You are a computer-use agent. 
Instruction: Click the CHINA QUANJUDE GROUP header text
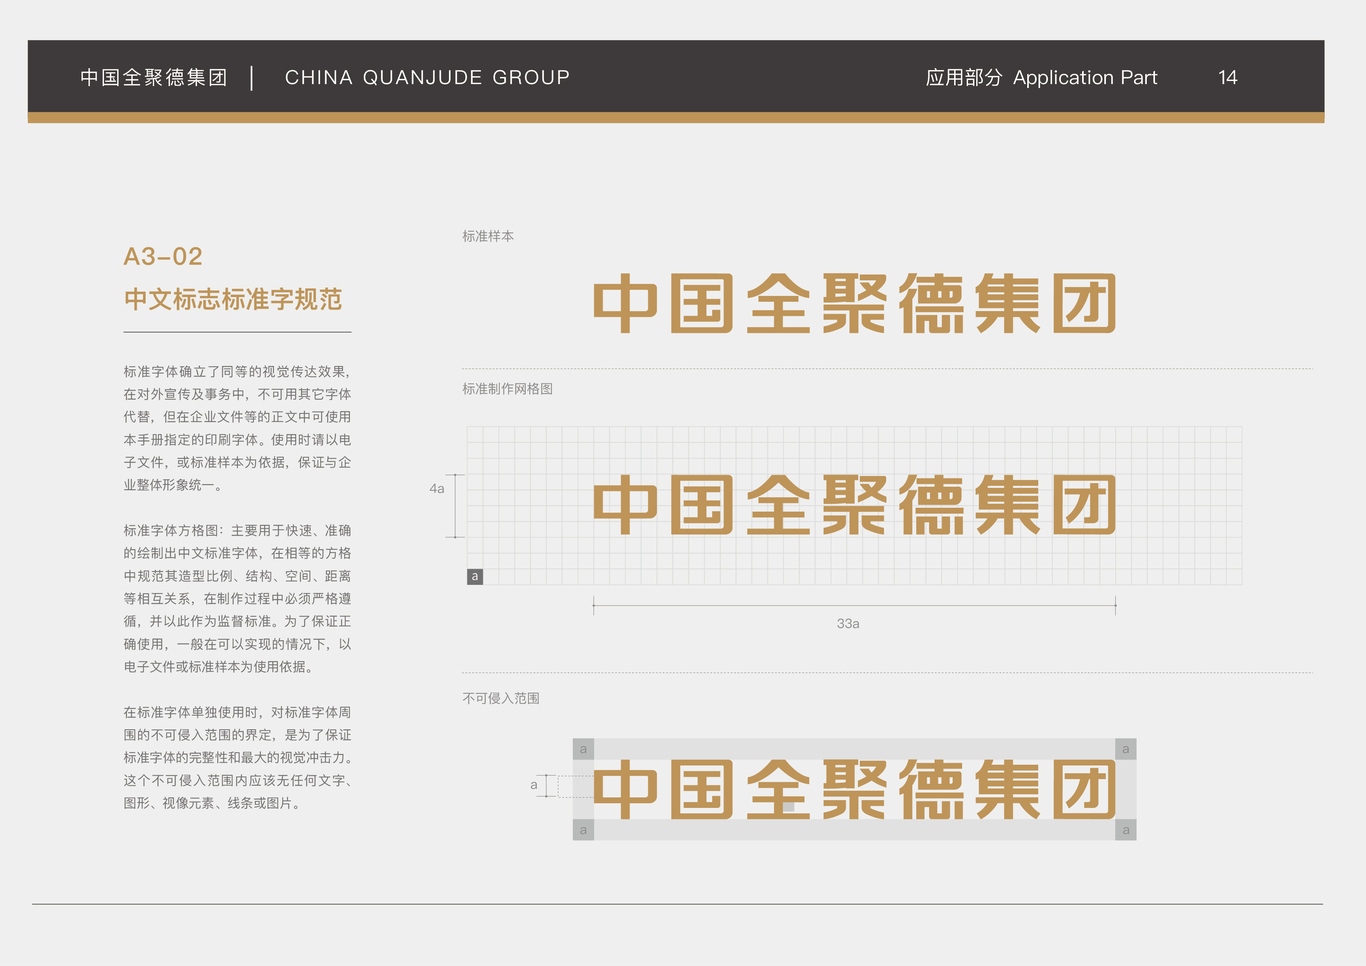[x=427, y=77]
